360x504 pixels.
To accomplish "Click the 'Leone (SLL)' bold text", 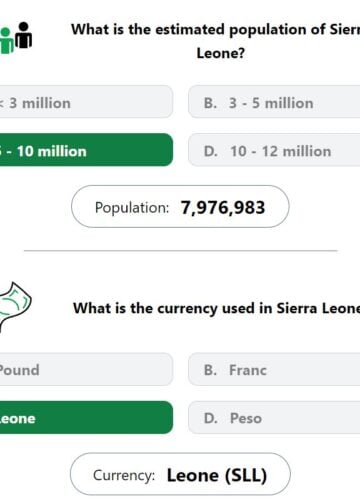I will (217, 475).
